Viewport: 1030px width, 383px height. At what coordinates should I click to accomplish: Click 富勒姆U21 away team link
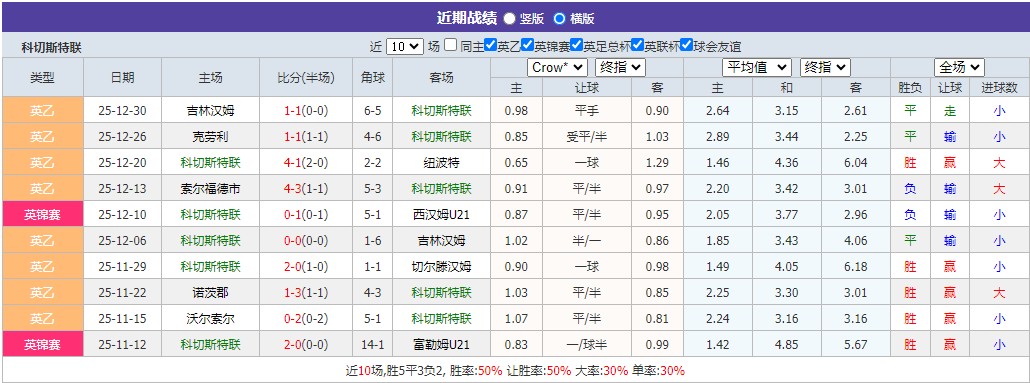tap(441, 345)
